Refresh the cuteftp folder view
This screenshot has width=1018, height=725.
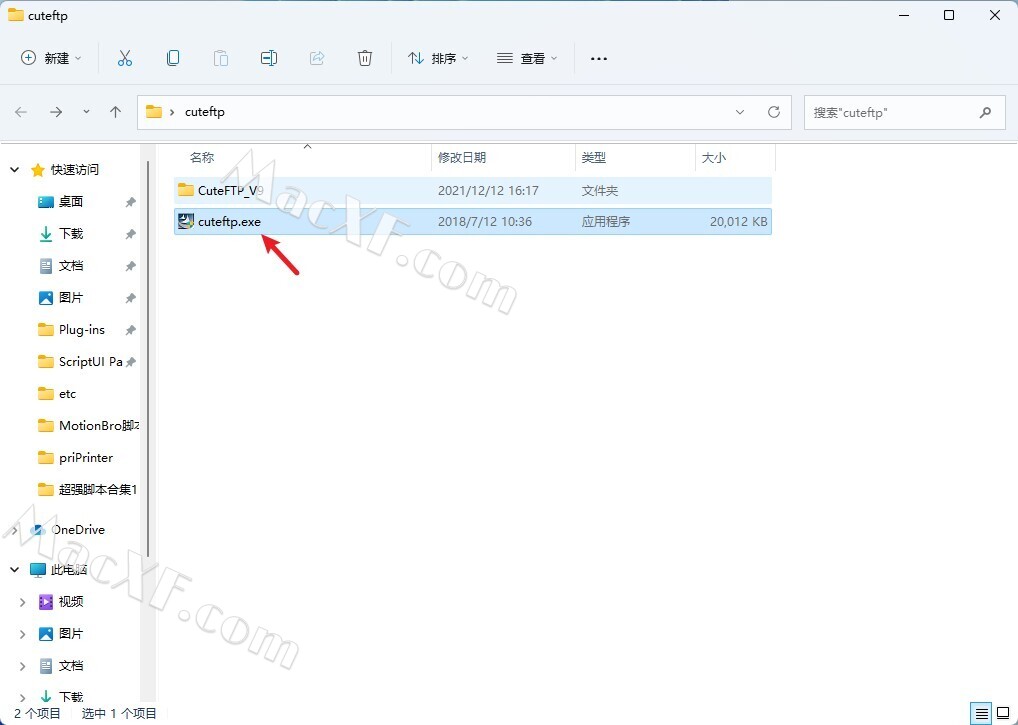click(774, 112)
